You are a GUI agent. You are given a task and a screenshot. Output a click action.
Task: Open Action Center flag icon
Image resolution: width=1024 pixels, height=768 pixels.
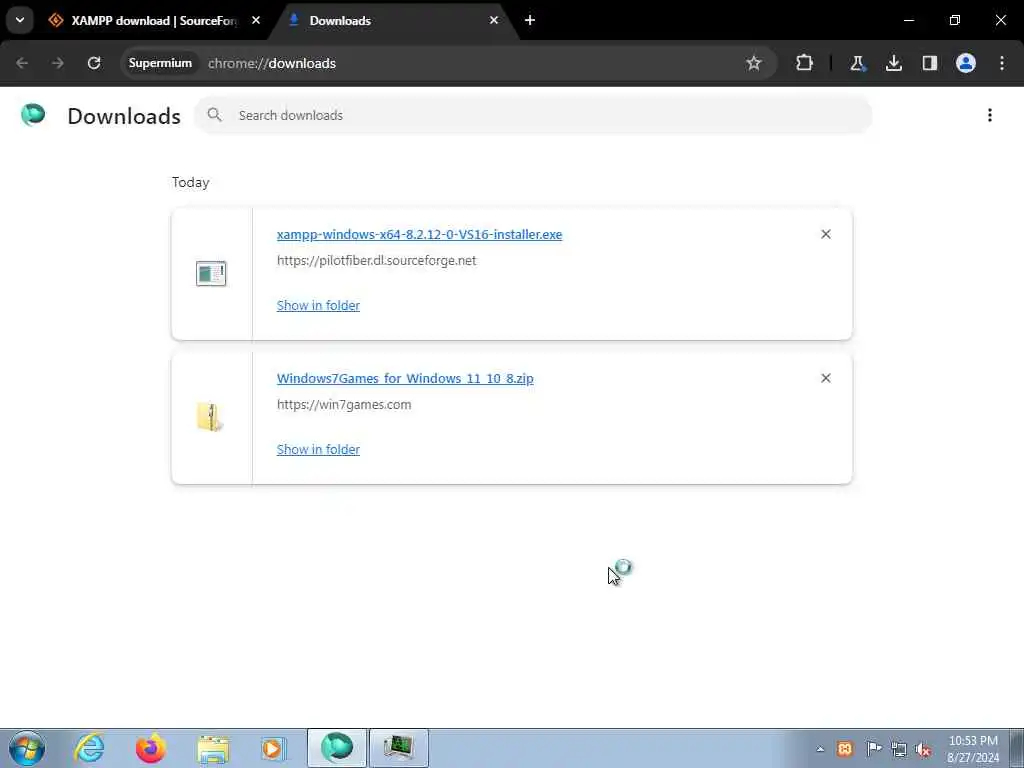(x=874, y=749)
